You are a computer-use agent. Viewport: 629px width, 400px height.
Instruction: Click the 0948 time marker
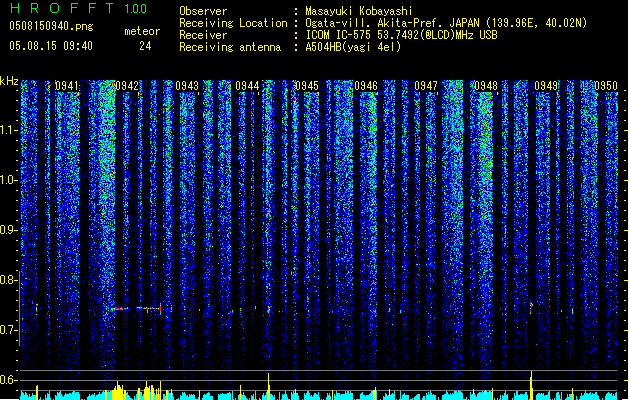tap(486, 86)
